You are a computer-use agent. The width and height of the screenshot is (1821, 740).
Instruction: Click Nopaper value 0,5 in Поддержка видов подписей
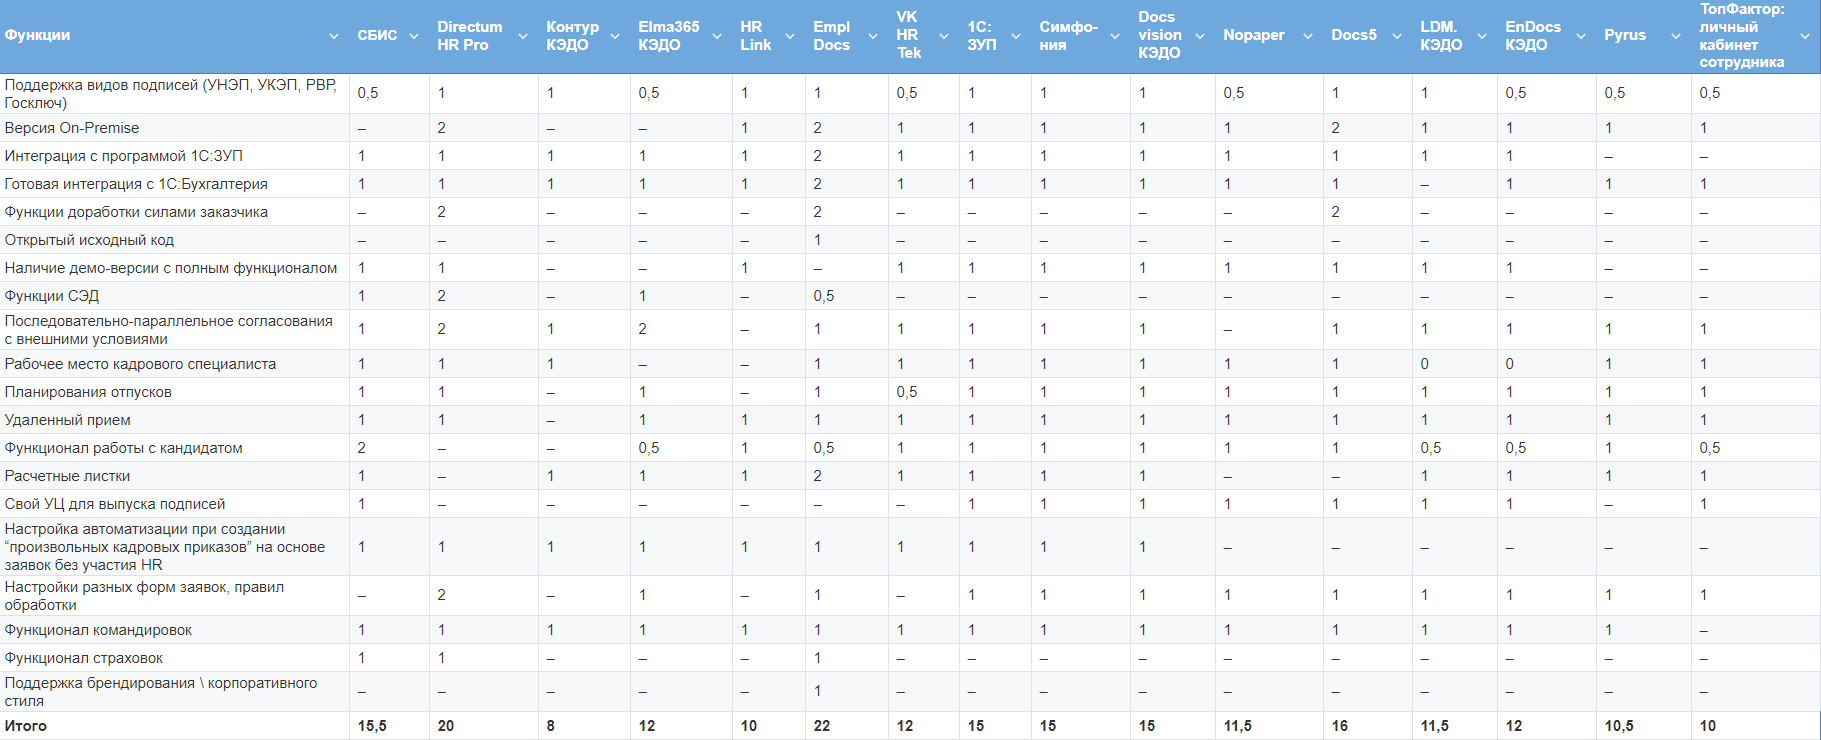1234,93
